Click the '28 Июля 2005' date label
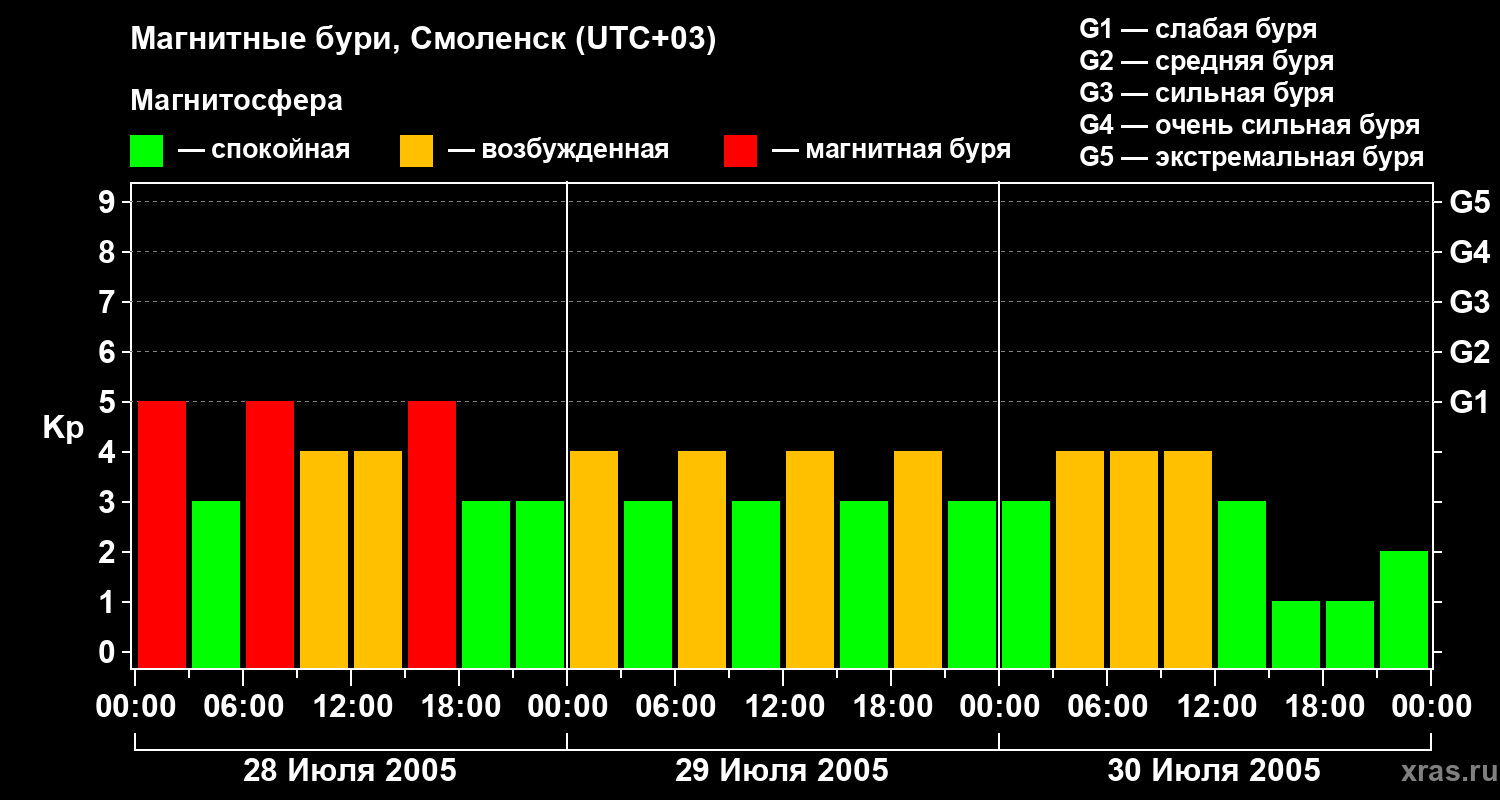 [x=350, y=771]
